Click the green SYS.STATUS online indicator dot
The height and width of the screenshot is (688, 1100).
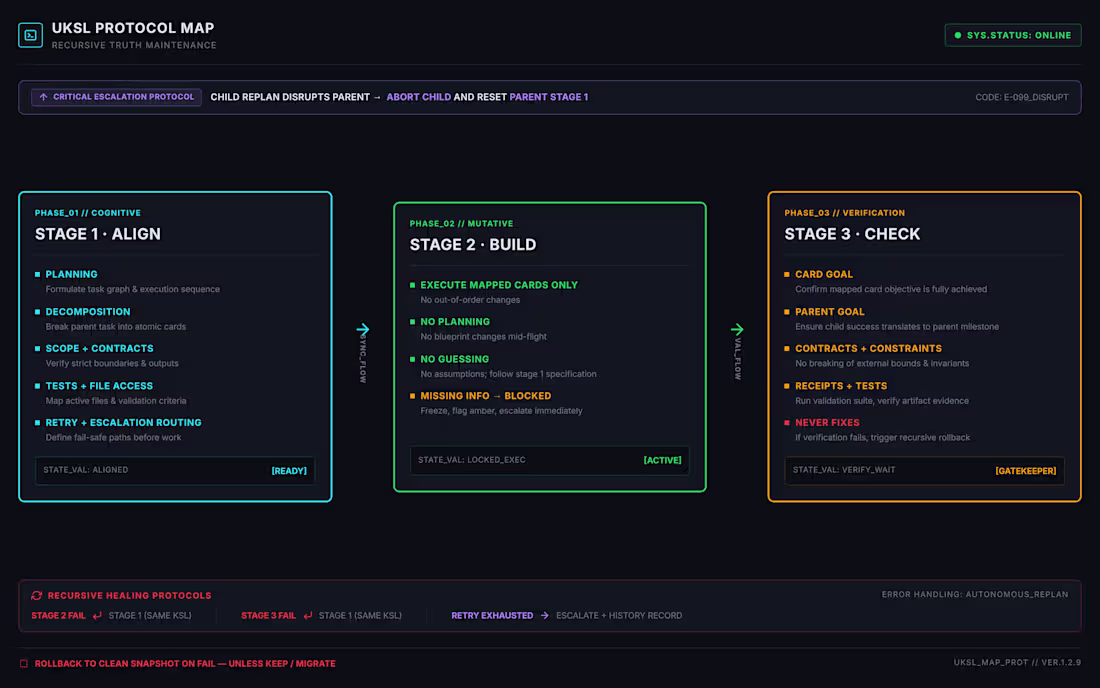tap(958, 35)
